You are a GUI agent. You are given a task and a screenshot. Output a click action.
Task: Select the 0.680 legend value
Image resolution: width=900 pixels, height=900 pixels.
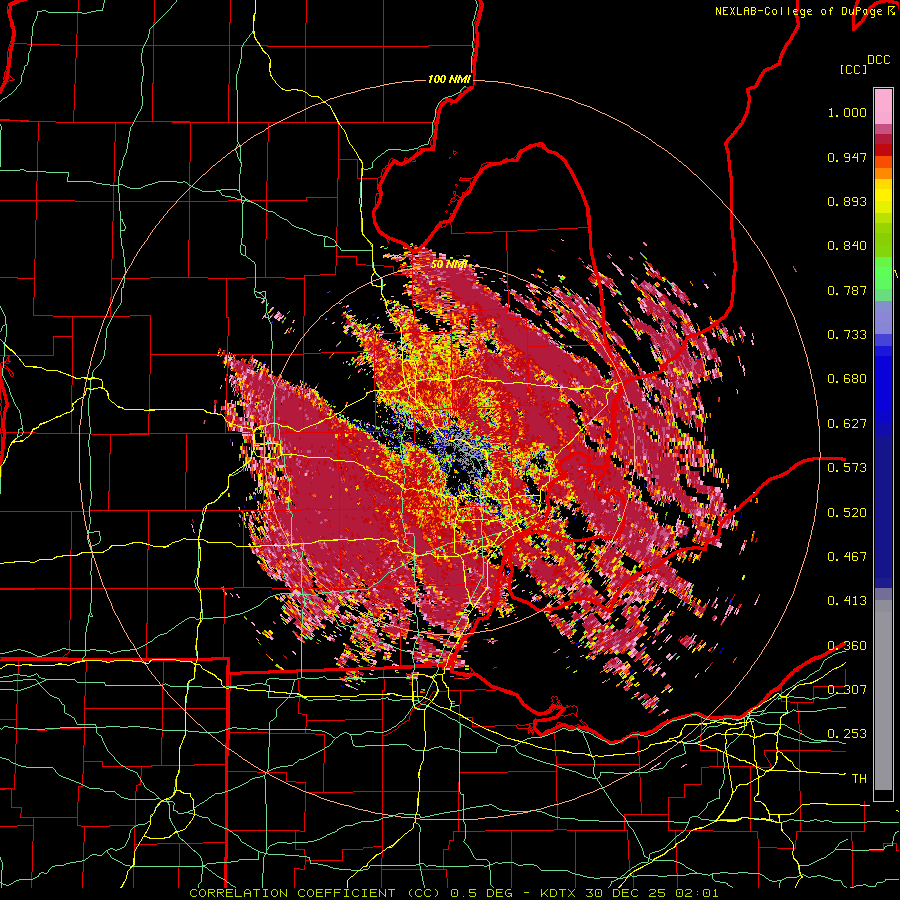coord(847,379)
